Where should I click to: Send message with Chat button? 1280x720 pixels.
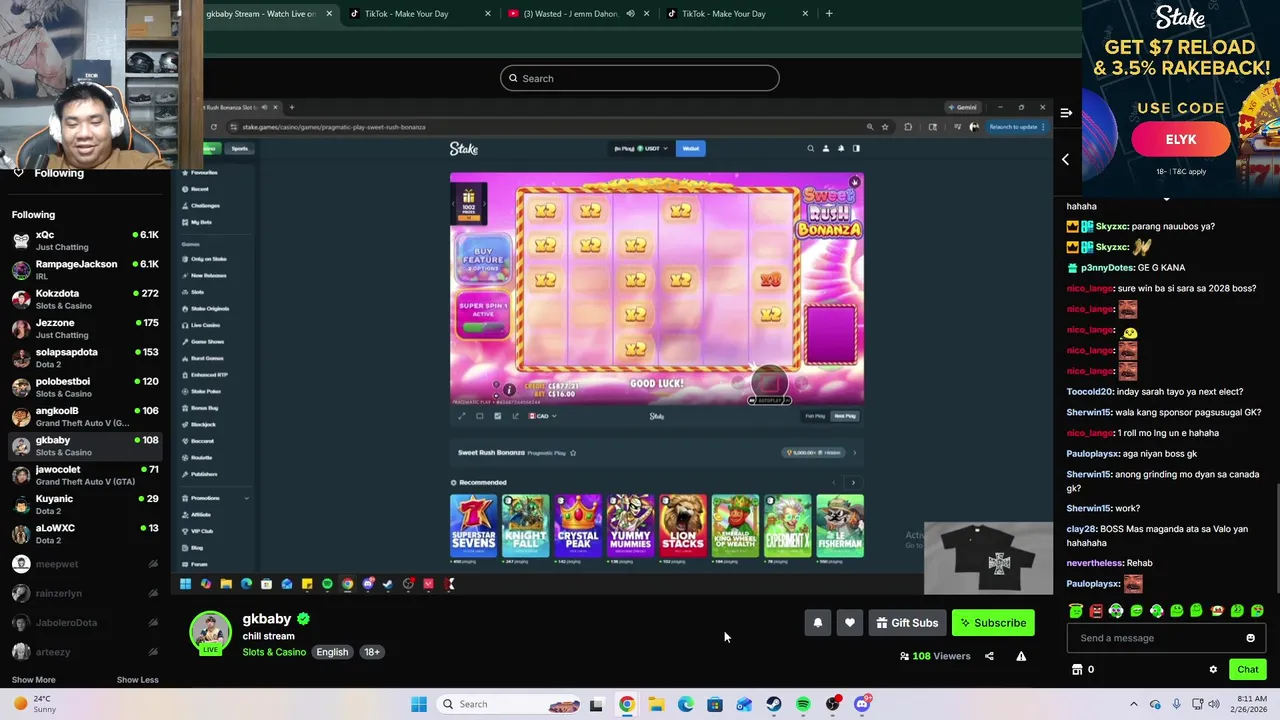pyautogui.click(x=1247, y=670)
